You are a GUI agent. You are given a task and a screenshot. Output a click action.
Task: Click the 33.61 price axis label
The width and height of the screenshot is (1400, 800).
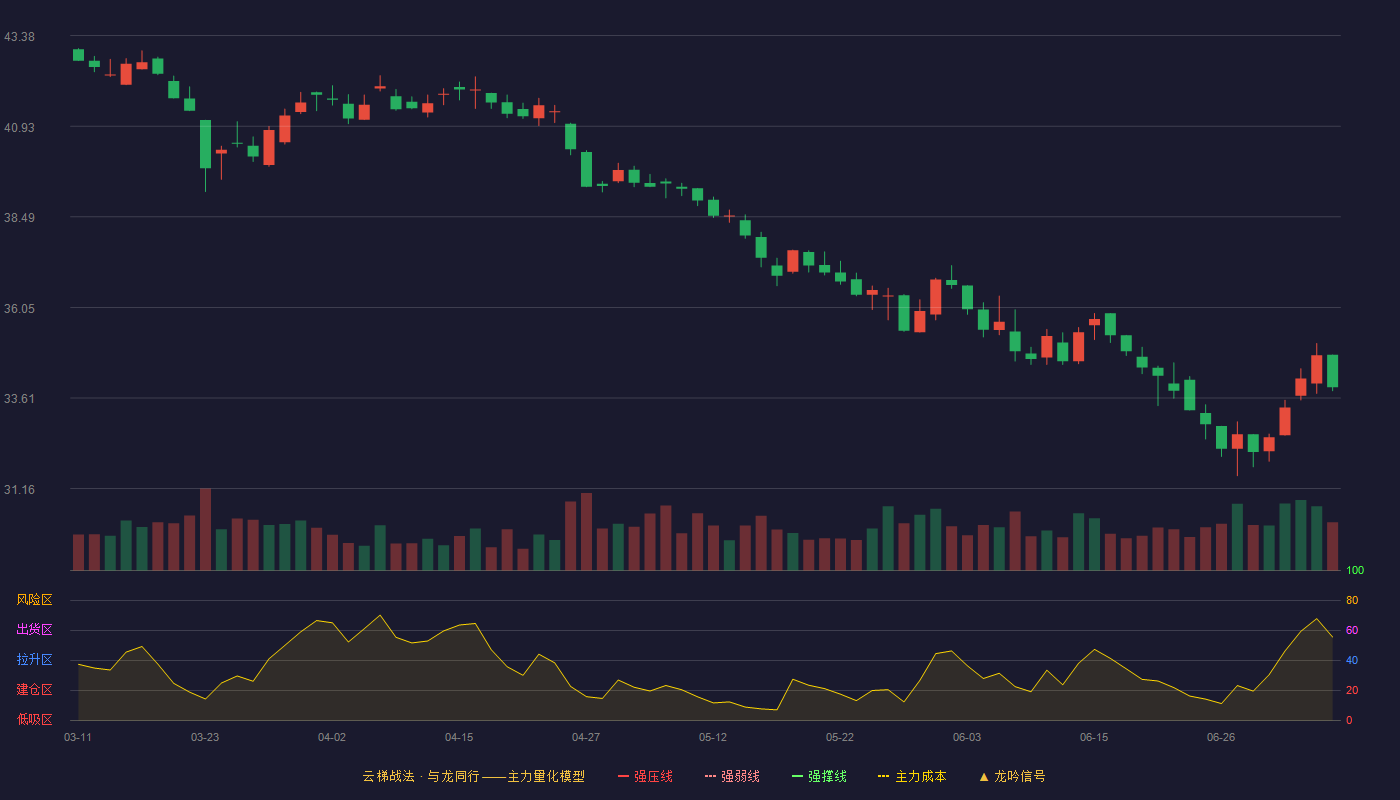tap(19, 399)
